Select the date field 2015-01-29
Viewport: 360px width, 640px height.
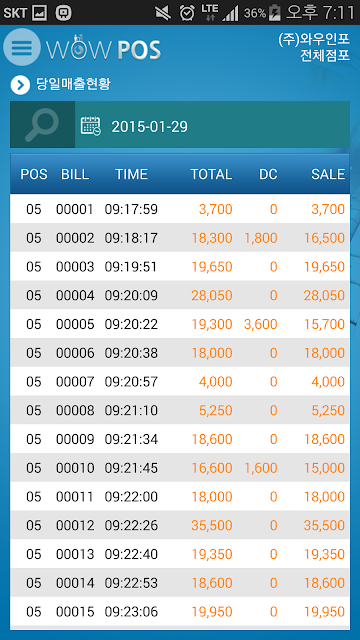pyautogui.click(x=149, y=127)
